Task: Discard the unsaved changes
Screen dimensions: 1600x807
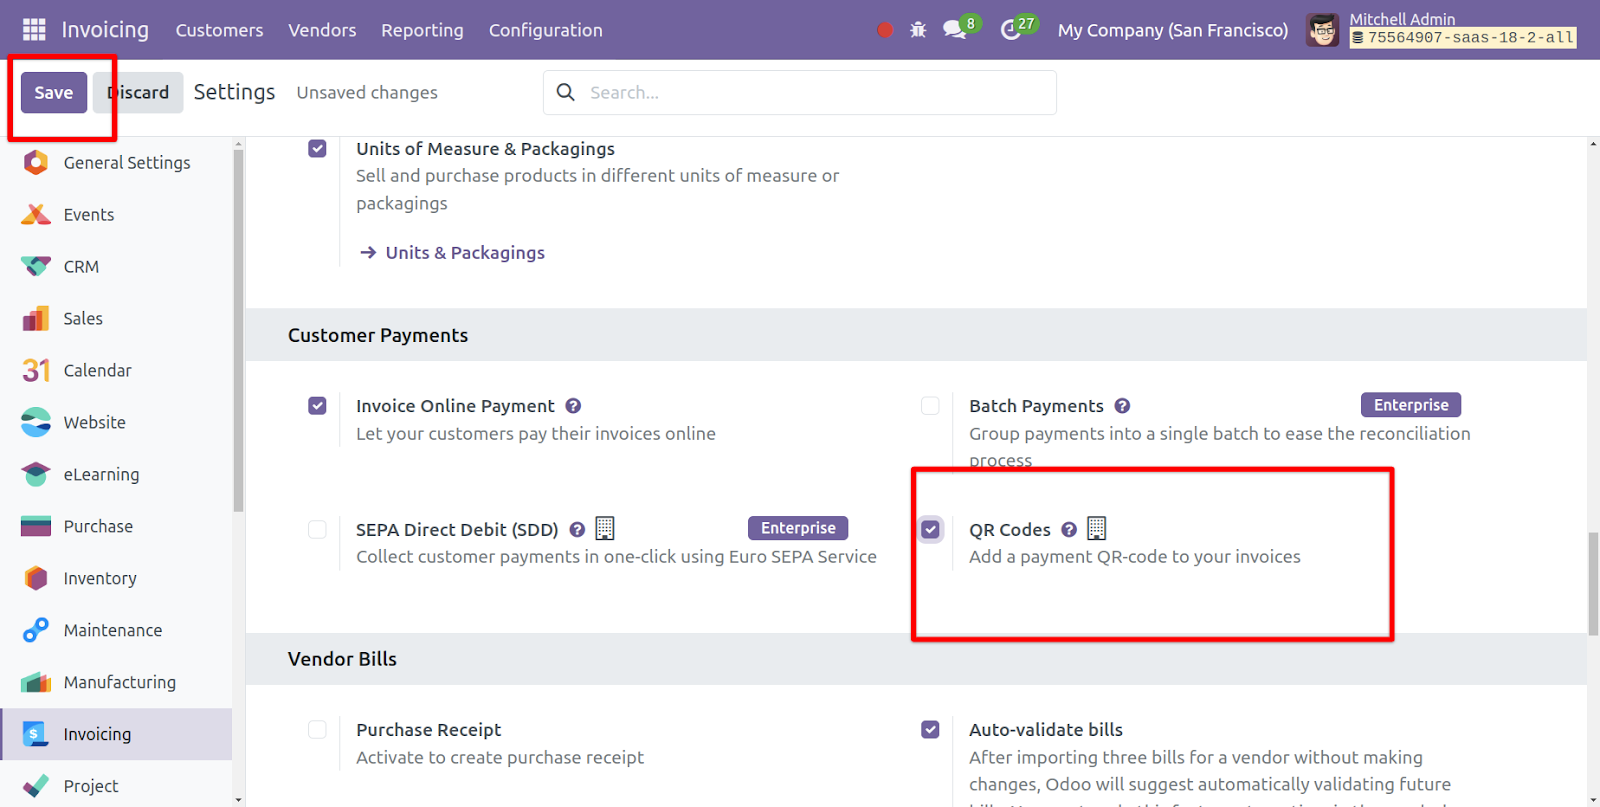Action: [138, 92]
